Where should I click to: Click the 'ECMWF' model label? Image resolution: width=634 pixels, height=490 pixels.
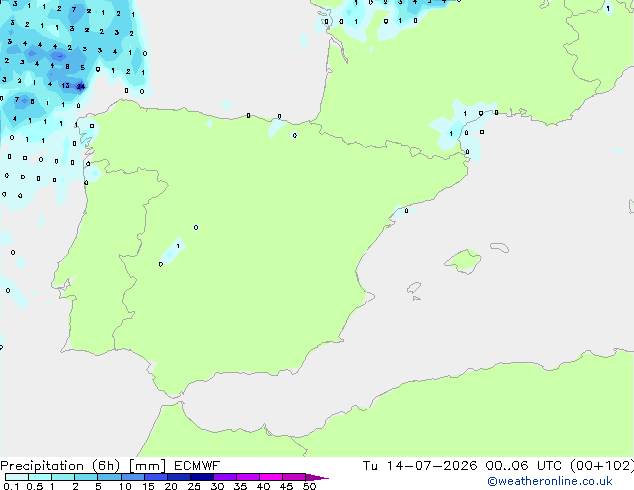coord(197,466)
